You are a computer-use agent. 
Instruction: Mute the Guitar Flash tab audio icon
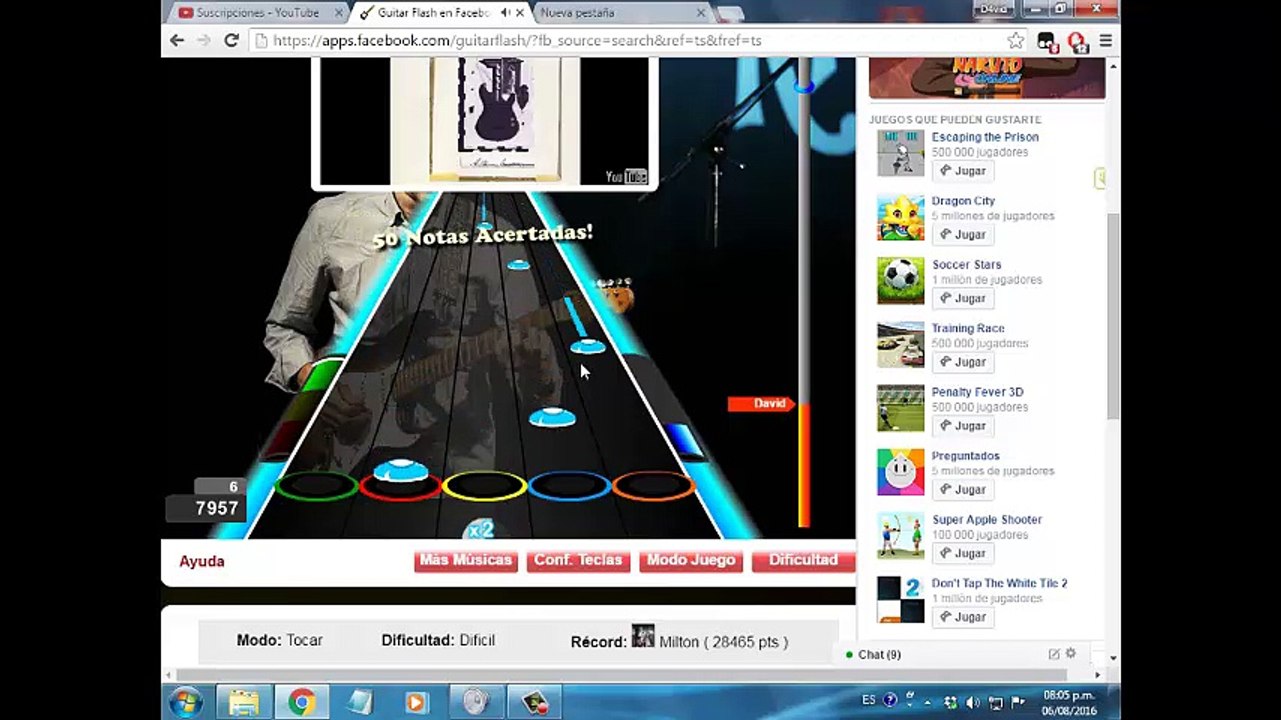point(506,13)
